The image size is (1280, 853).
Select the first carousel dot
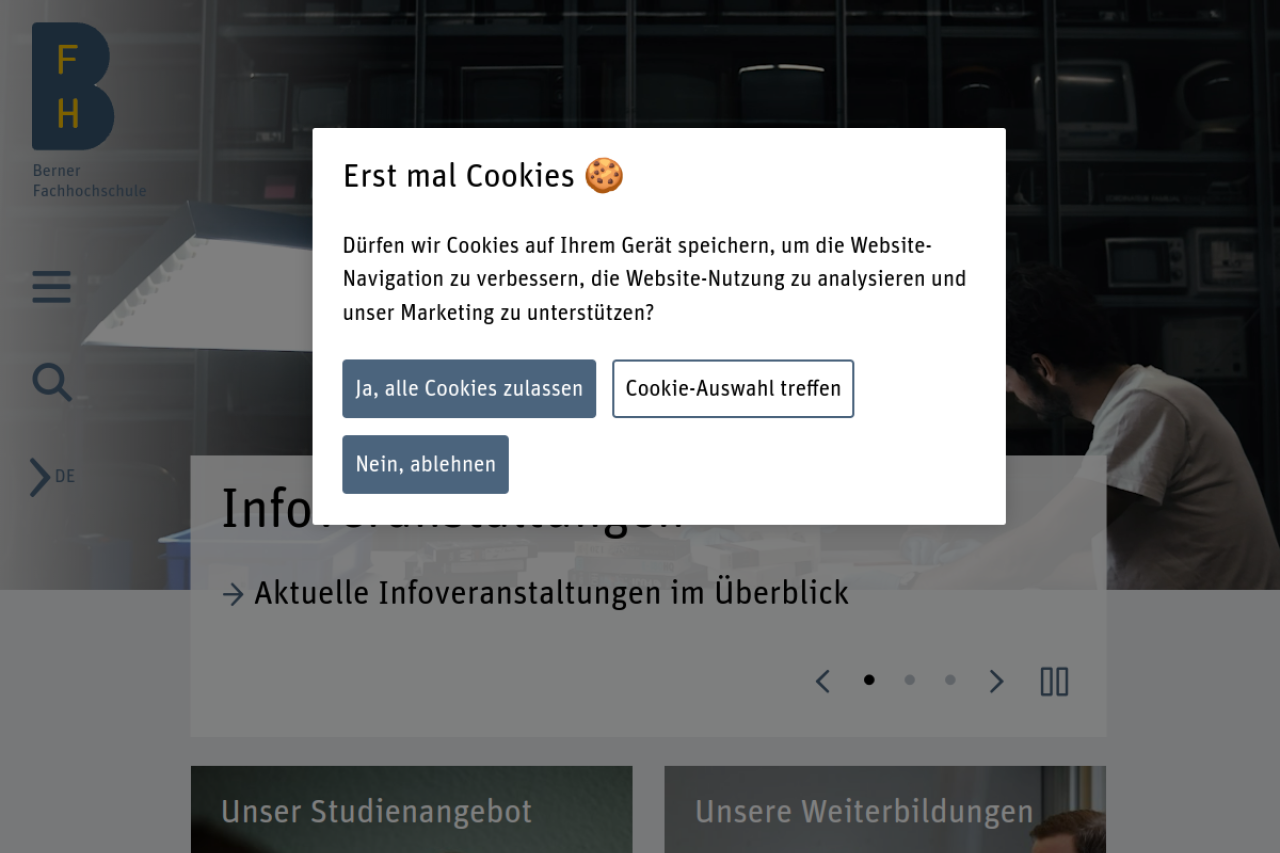pos(869,680)
